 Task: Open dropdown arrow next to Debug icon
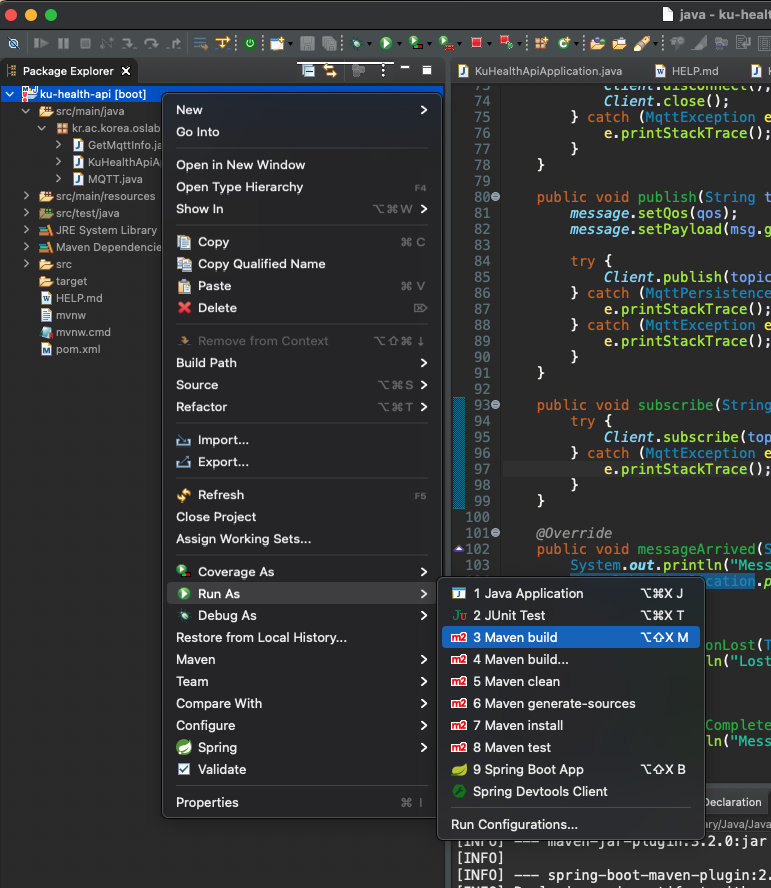pos(369,44)
